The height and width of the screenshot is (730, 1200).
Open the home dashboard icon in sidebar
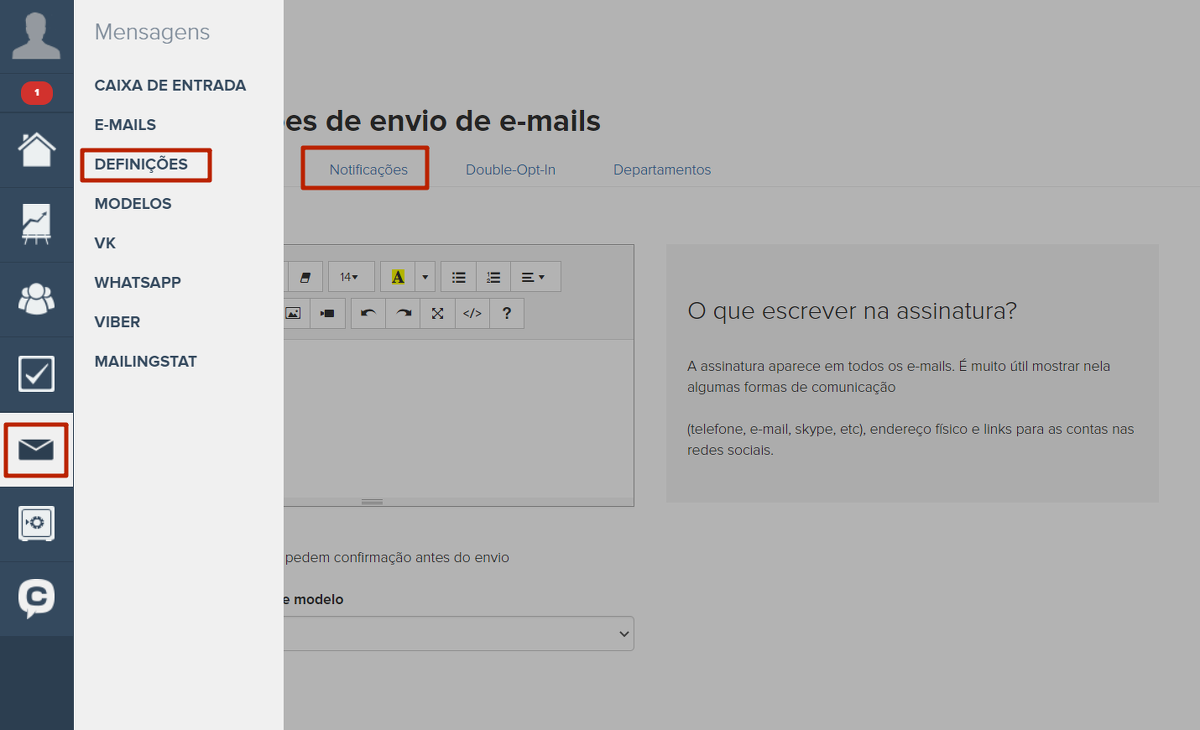tap(36, 150)
